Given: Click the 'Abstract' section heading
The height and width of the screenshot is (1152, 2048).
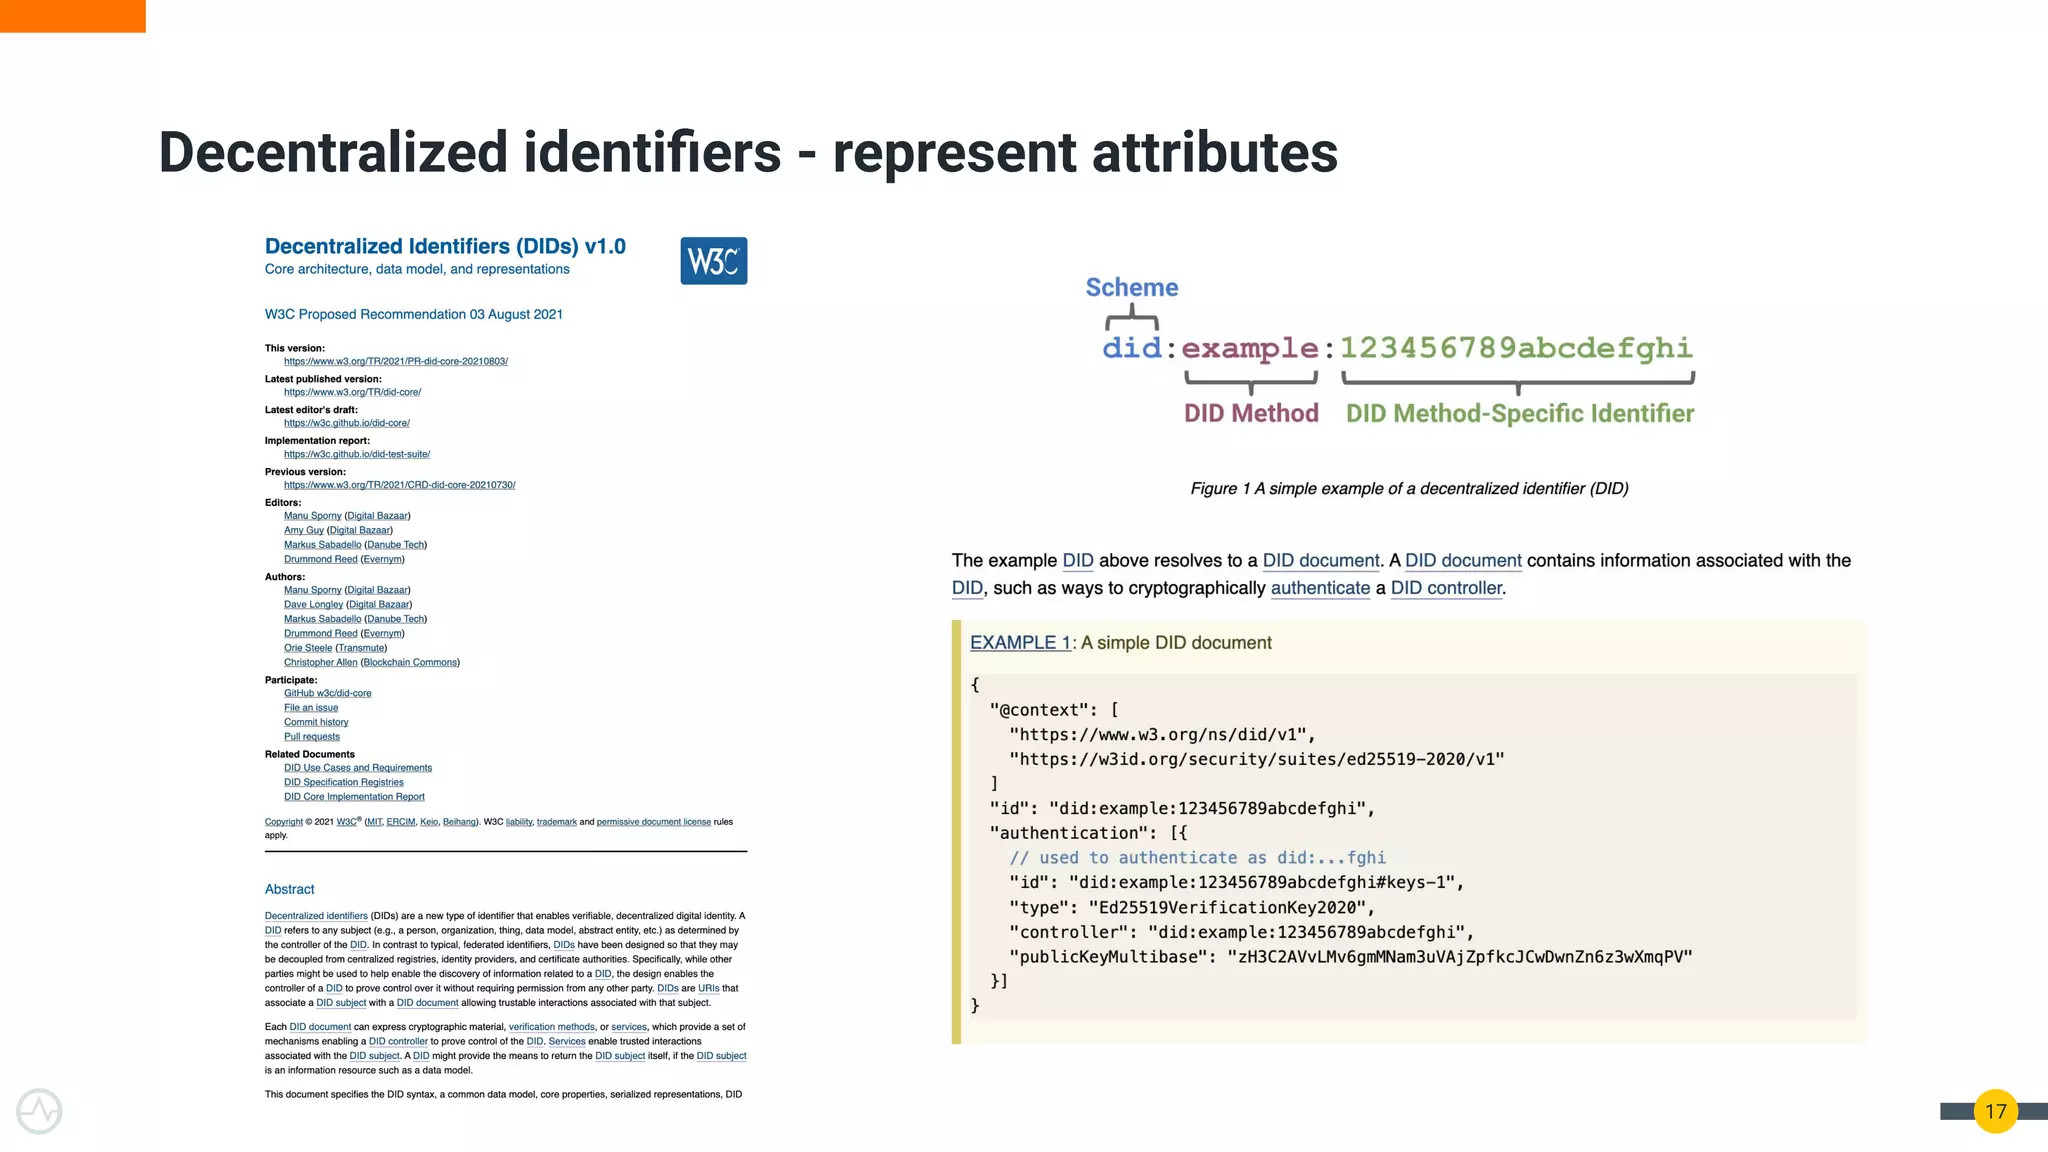Looking at the screenshot, I should point(289,889).
